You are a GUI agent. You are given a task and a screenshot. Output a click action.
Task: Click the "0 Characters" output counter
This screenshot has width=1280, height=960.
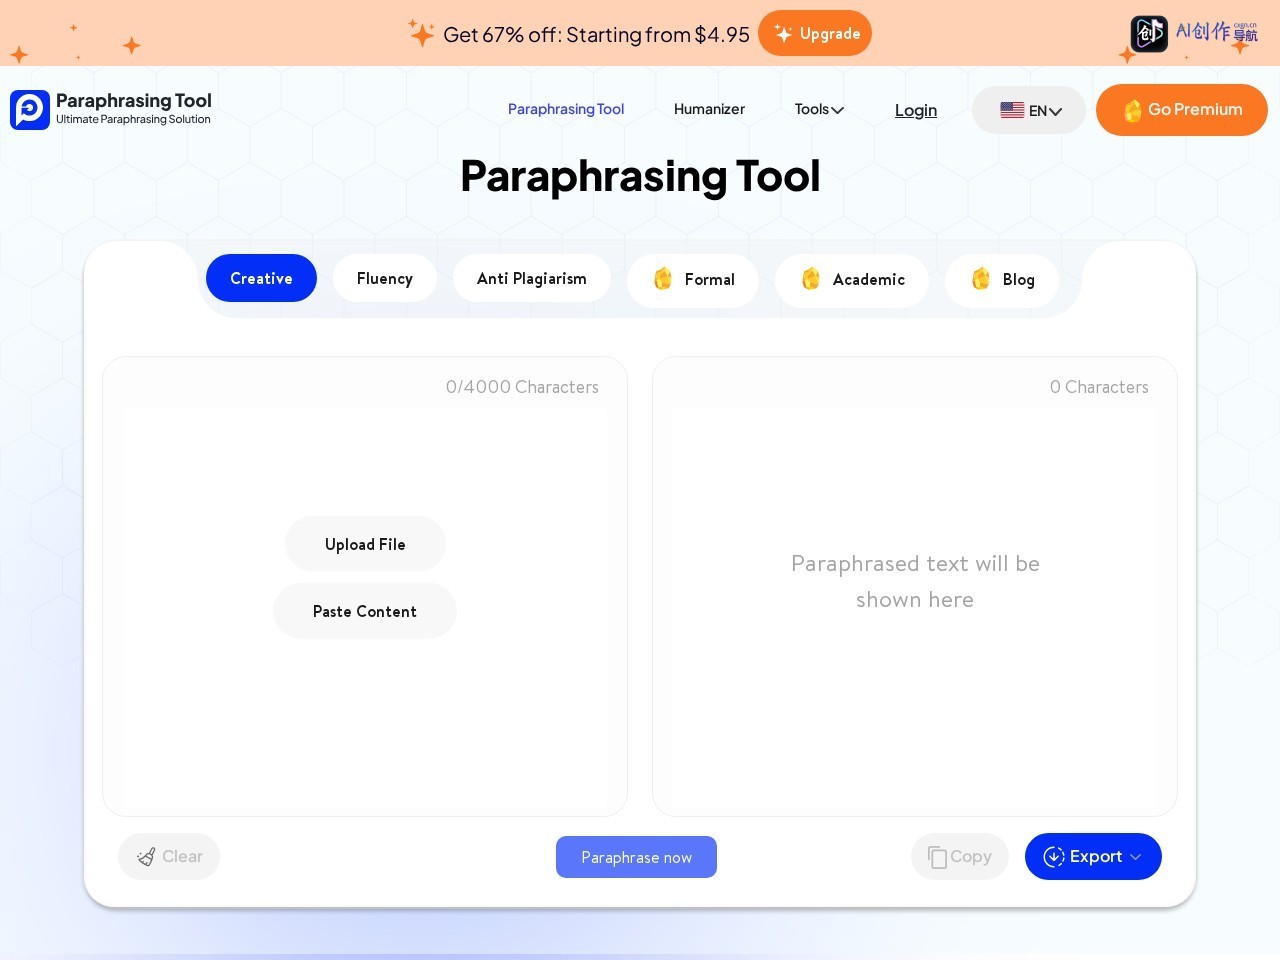point(1099,387)
